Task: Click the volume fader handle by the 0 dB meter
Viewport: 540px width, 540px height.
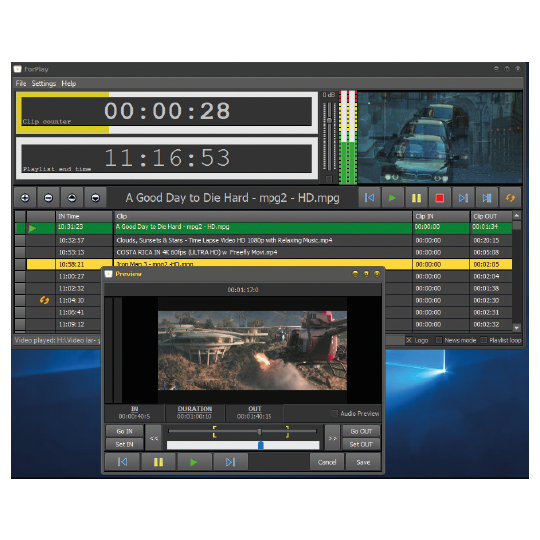Action: 329,120
